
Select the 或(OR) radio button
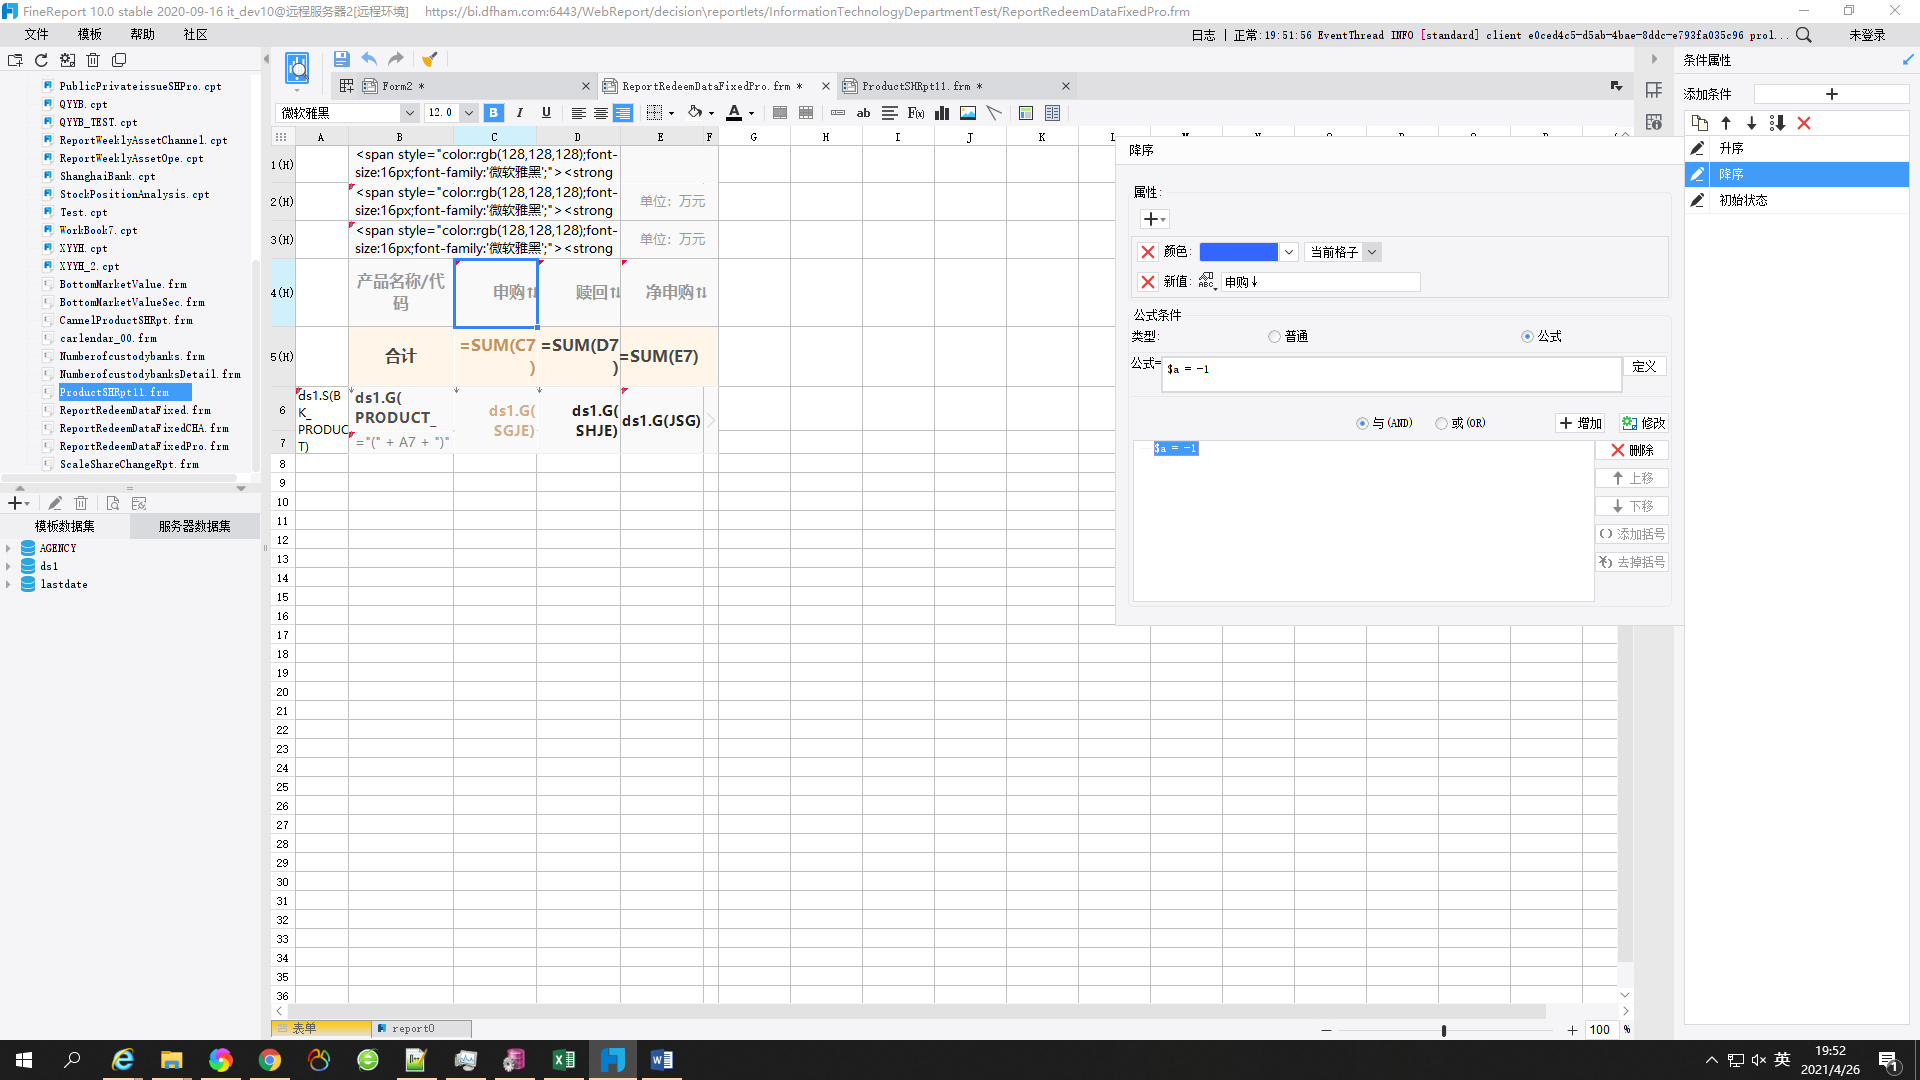[x=1441, y=424]
